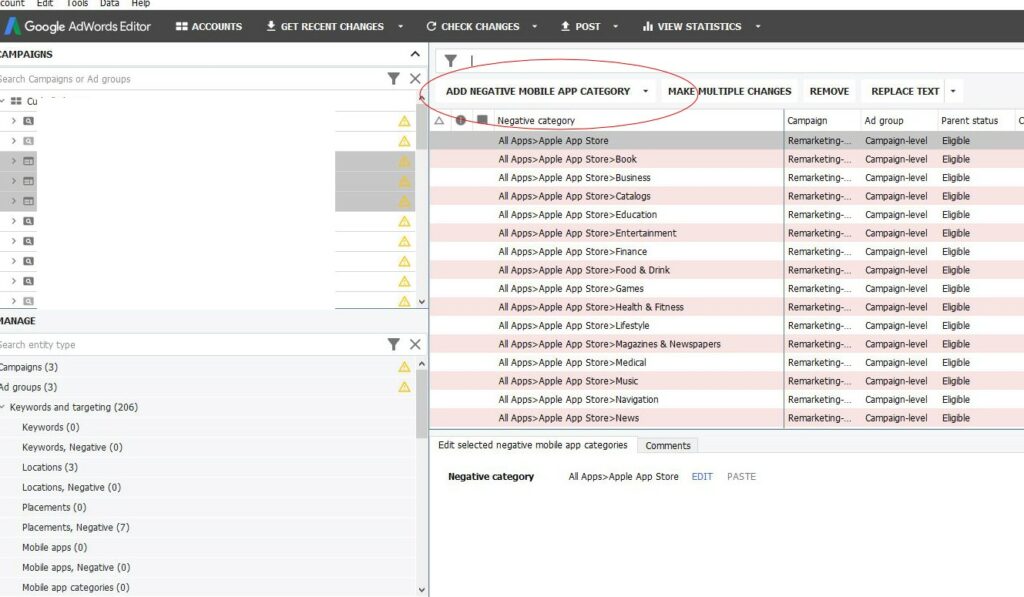Screen dimensions: 1024x597
Task: Select row All Apps>Apple App Store>Business
Action: coord(726,178)
